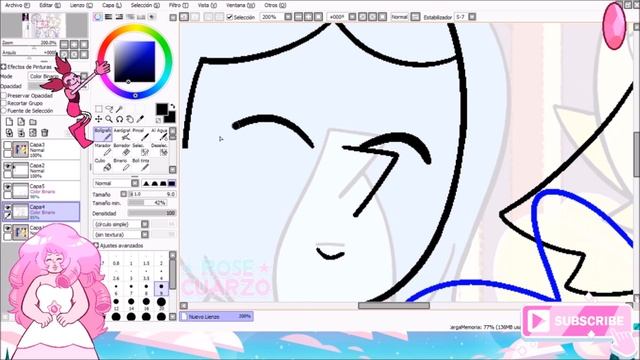Select the Bol tinta ink pen tool
This screenshot has height=360, width=640.
(x=140, y=165)
